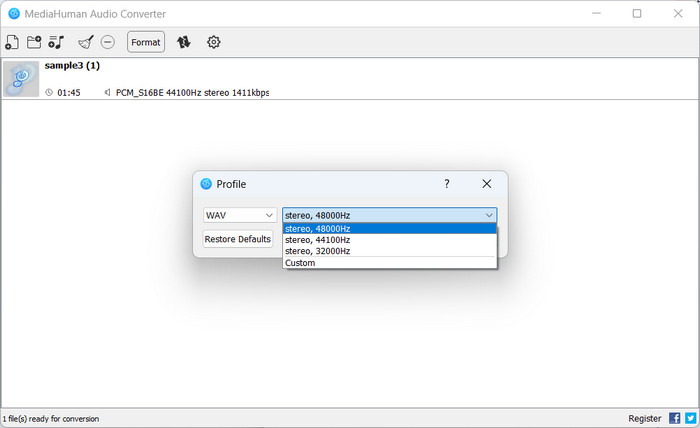Choose the Custom list option
Image resolution: width=700 pixels, height=428 pixels.
(x=390, y=263)
